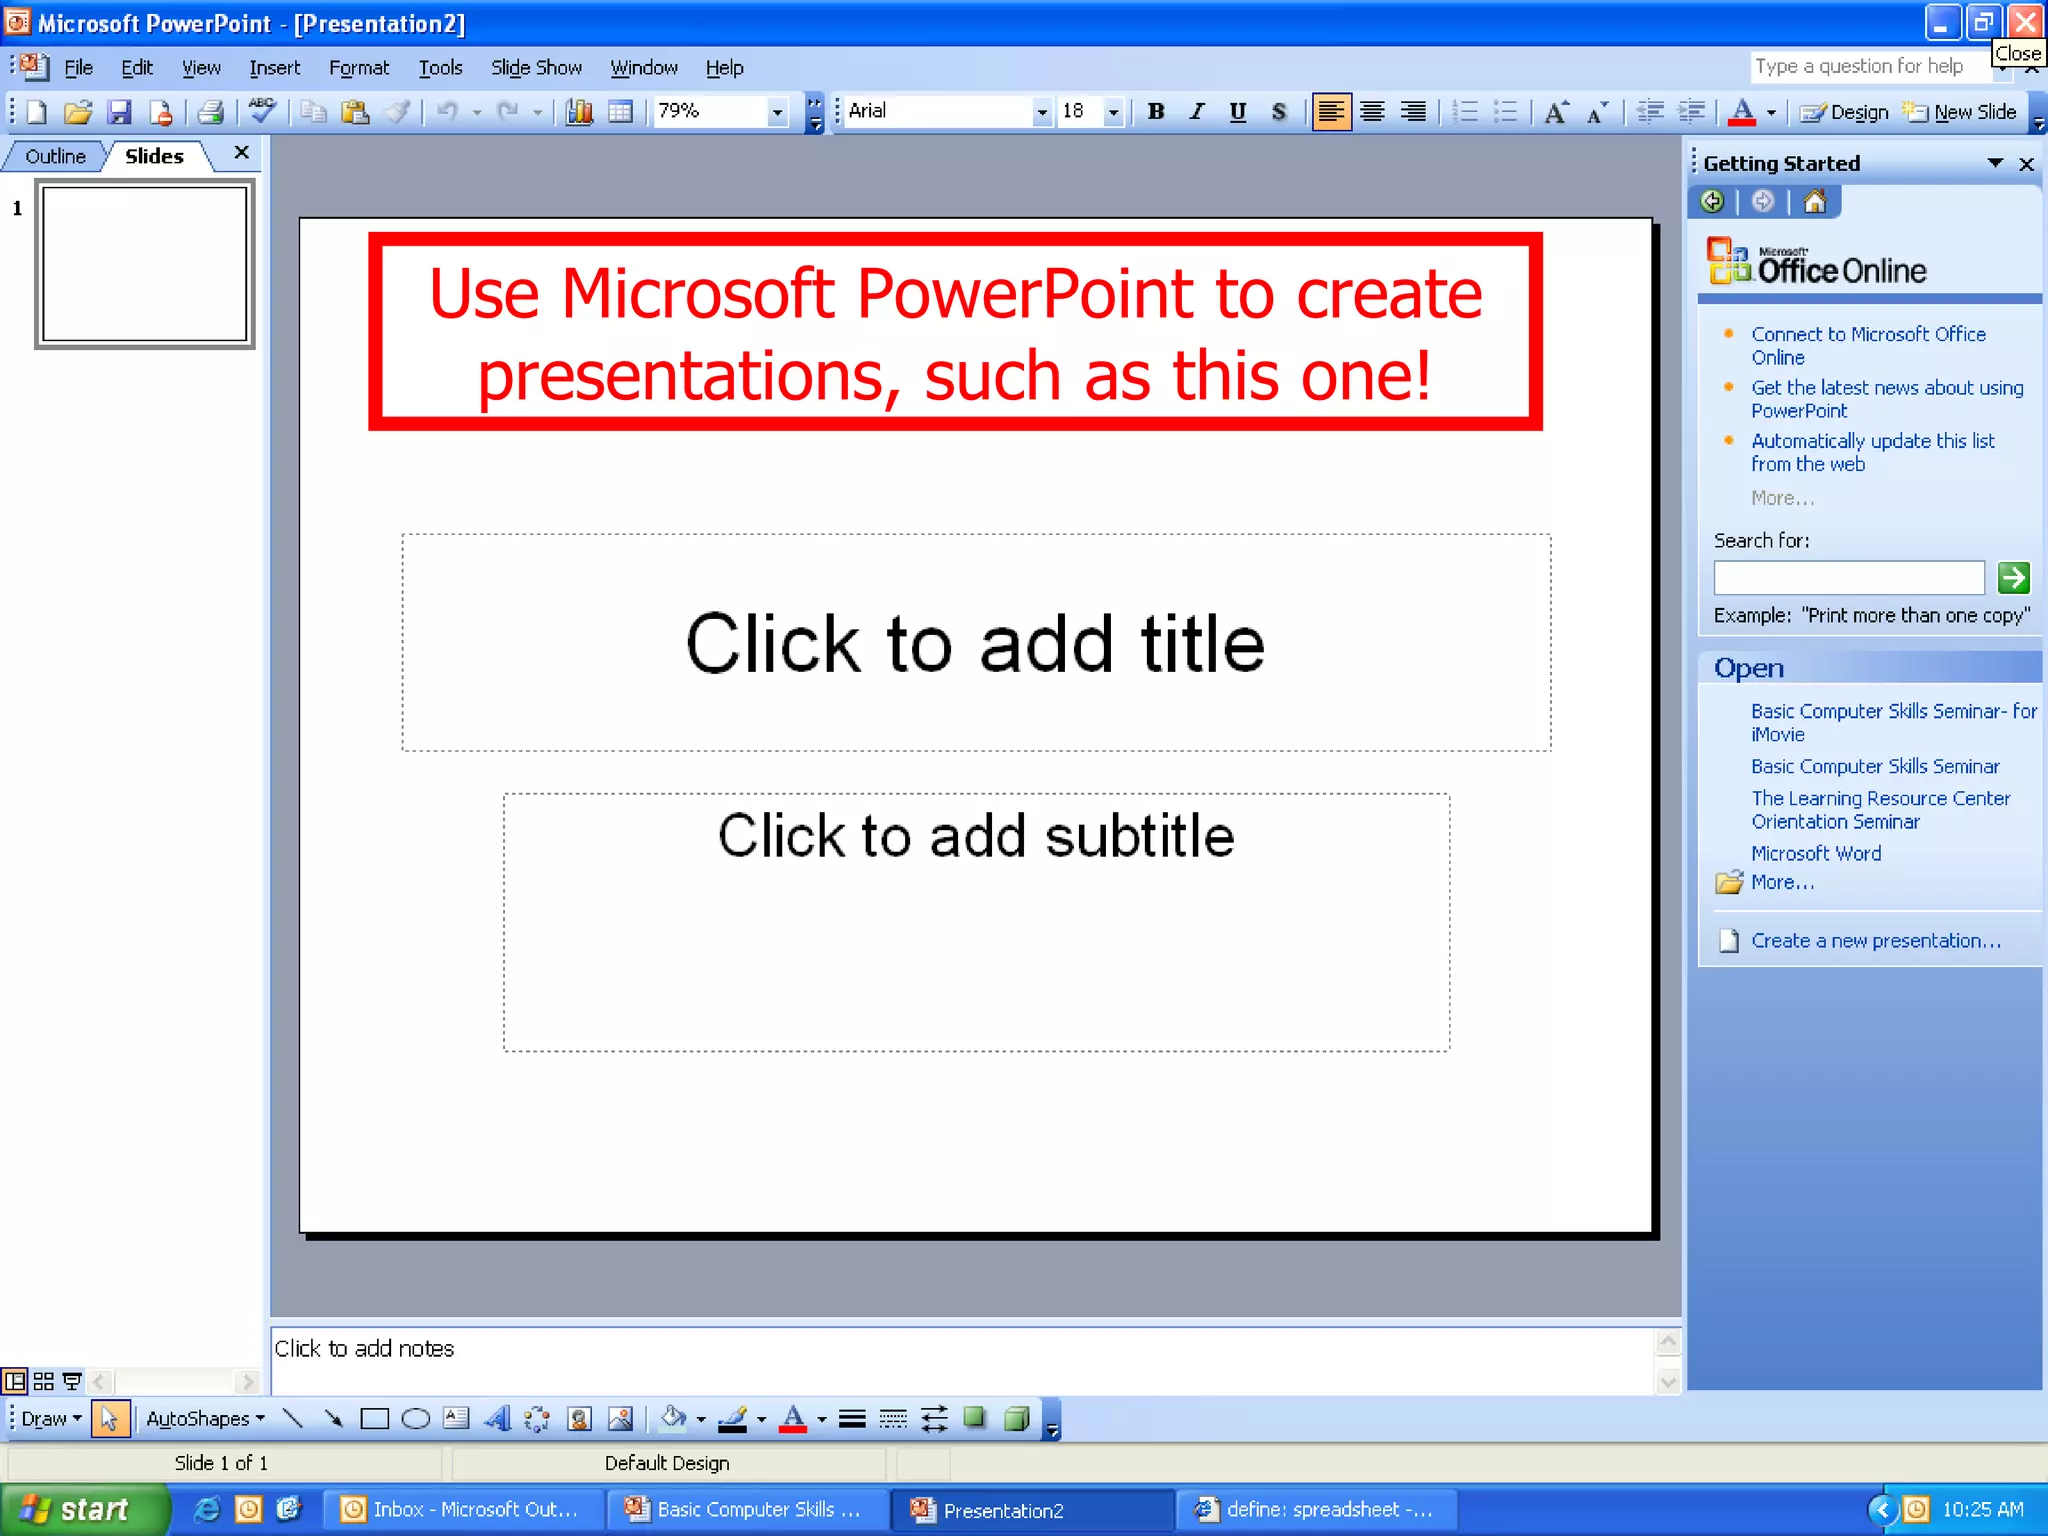This screenshot has width=2048, height=1536.
Task: Click the Search for input field
Action: point(1849,577)
